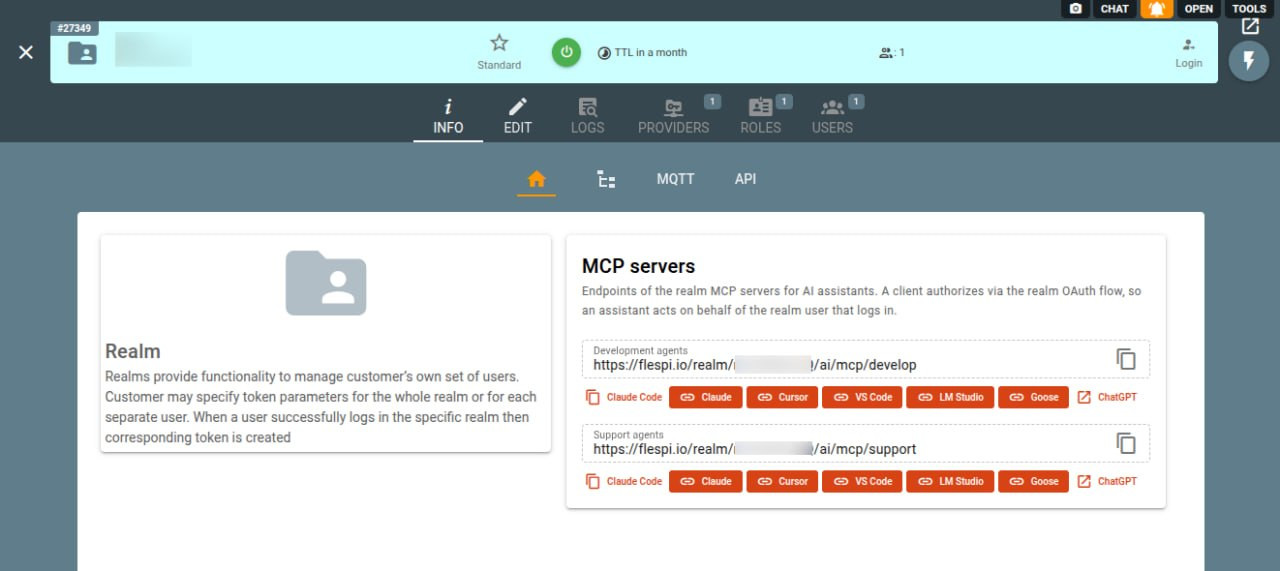
Task: Click VS Code button for Support agents
Action: pyautogui.click(x=862, y=481)
